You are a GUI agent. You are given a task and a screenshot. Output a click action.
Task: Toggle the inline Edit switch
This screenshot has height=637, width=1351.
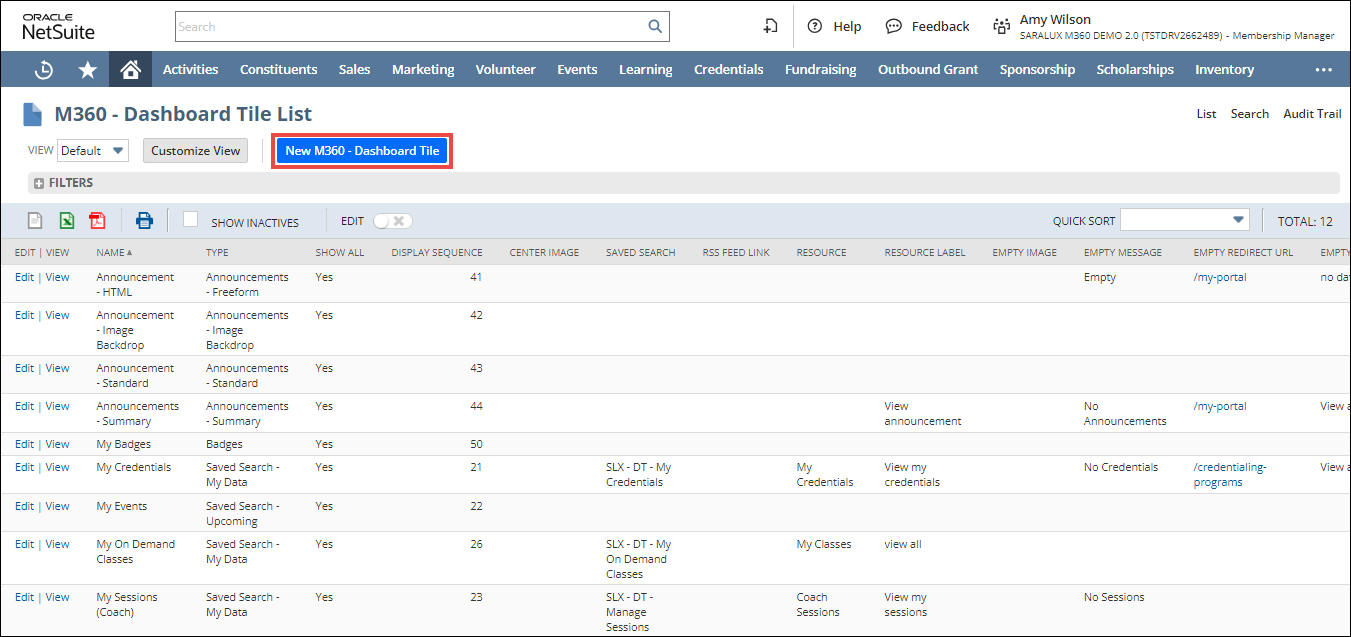392,221
